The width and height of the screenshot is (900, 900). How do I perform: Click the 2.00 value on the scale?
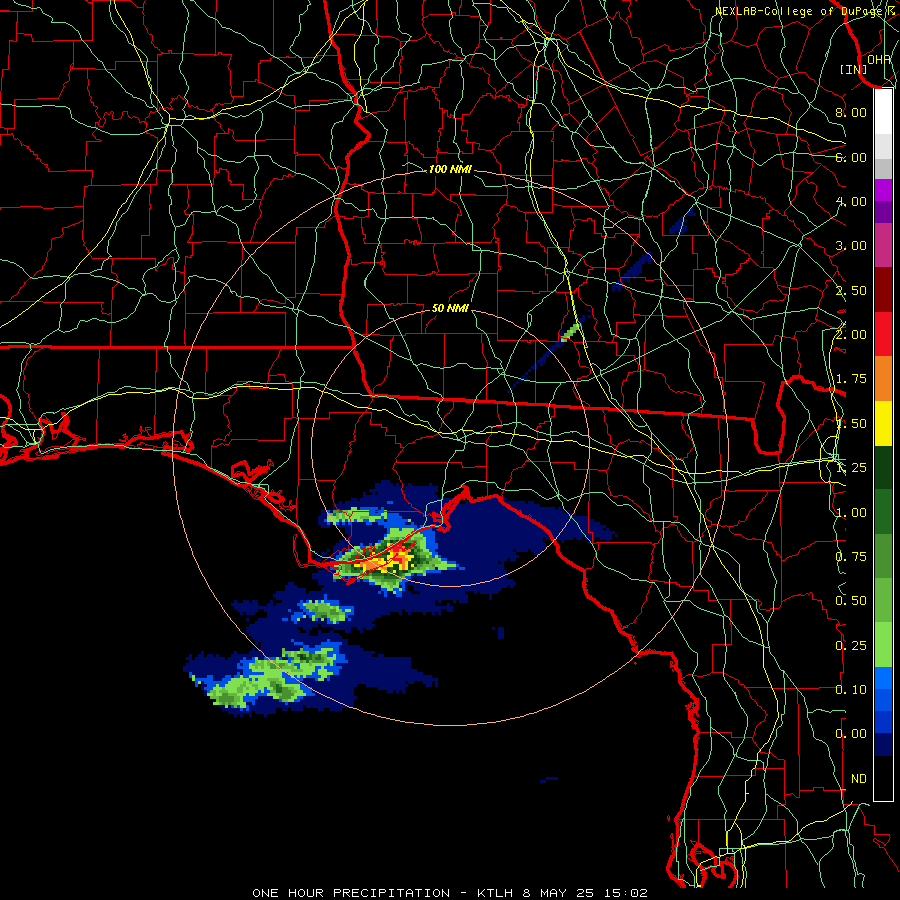(x=851, y=335)
